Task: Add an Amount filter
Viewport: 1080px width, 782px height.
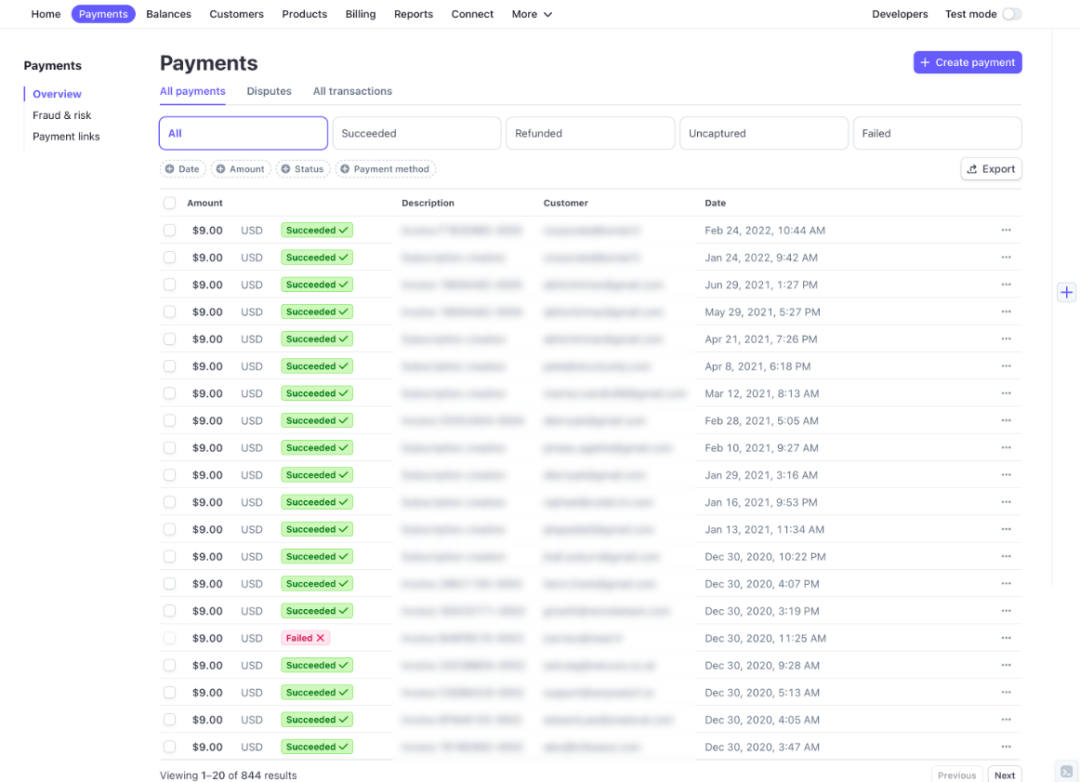Action: (x=240, y=169)
